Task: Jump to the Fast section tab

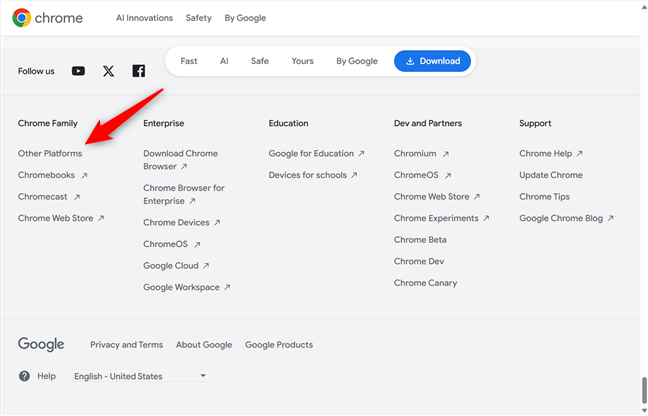Action: click(189, 61)
